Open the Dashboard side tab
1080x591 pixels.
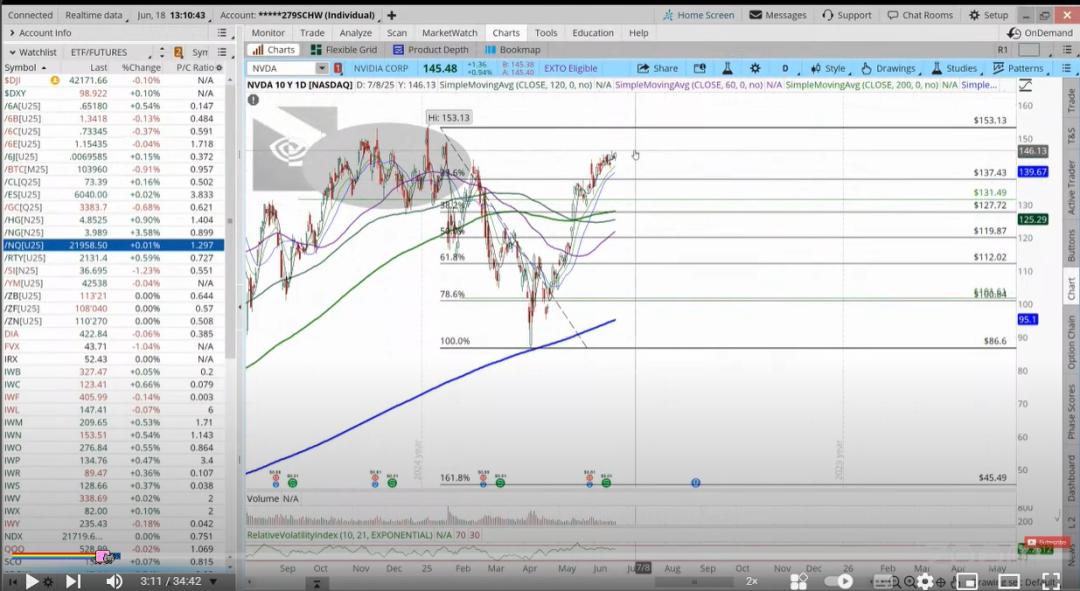1071,478
